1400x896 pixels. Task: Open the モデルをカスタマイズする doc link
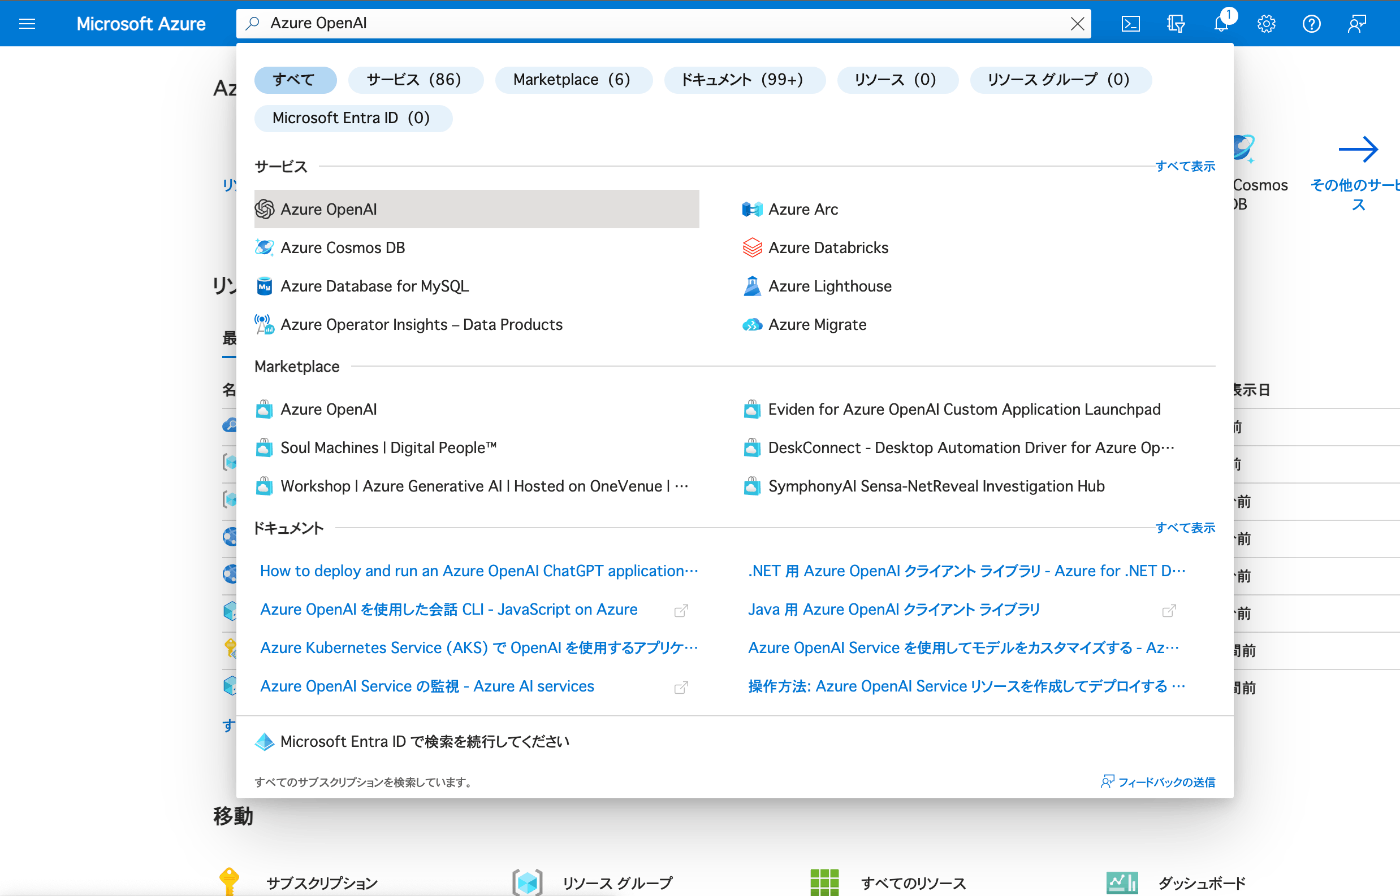(964, 648)
